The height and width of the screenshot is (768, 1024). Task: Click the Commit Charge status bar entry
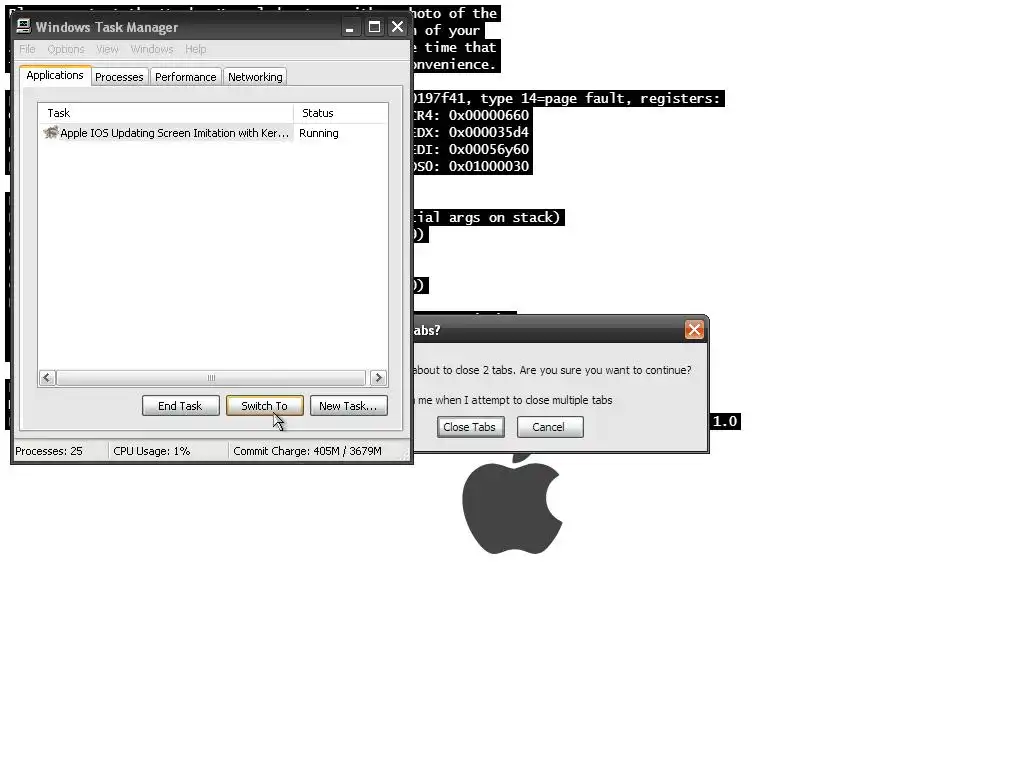pos(308,451)
